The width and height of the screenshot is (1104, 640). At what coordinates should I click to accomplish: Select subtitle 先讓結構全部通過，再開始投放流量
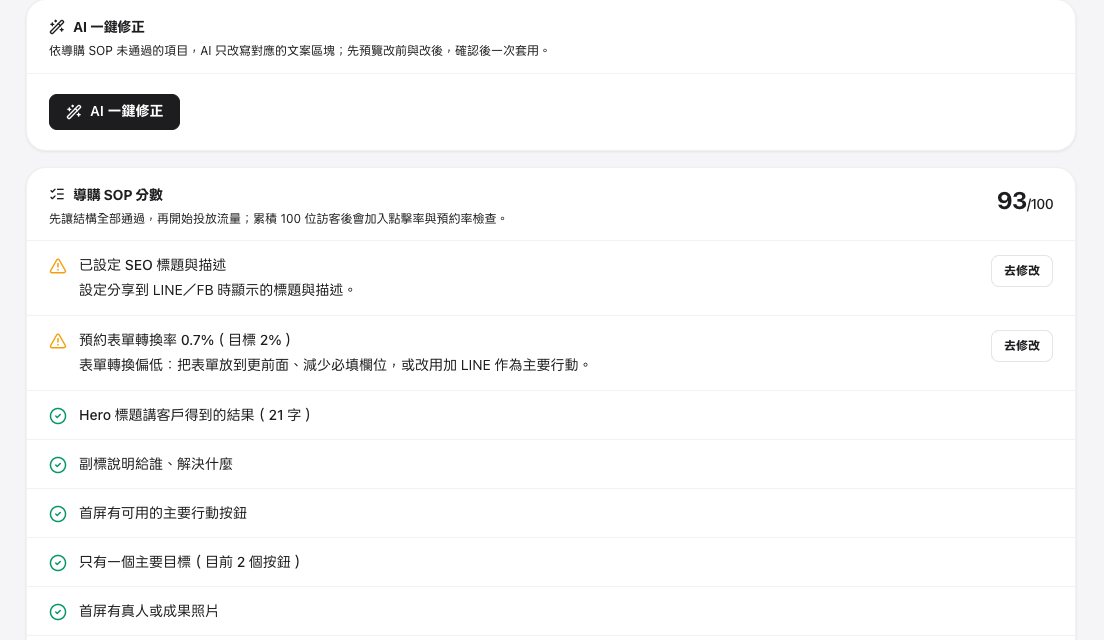(277, 219)
